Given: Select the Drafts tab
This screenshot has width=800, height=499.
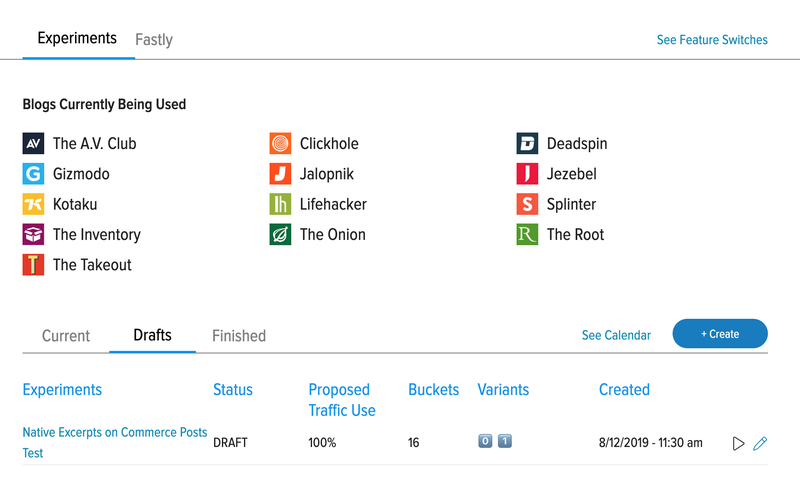Looking at the screenshot, I should [153, 335].
